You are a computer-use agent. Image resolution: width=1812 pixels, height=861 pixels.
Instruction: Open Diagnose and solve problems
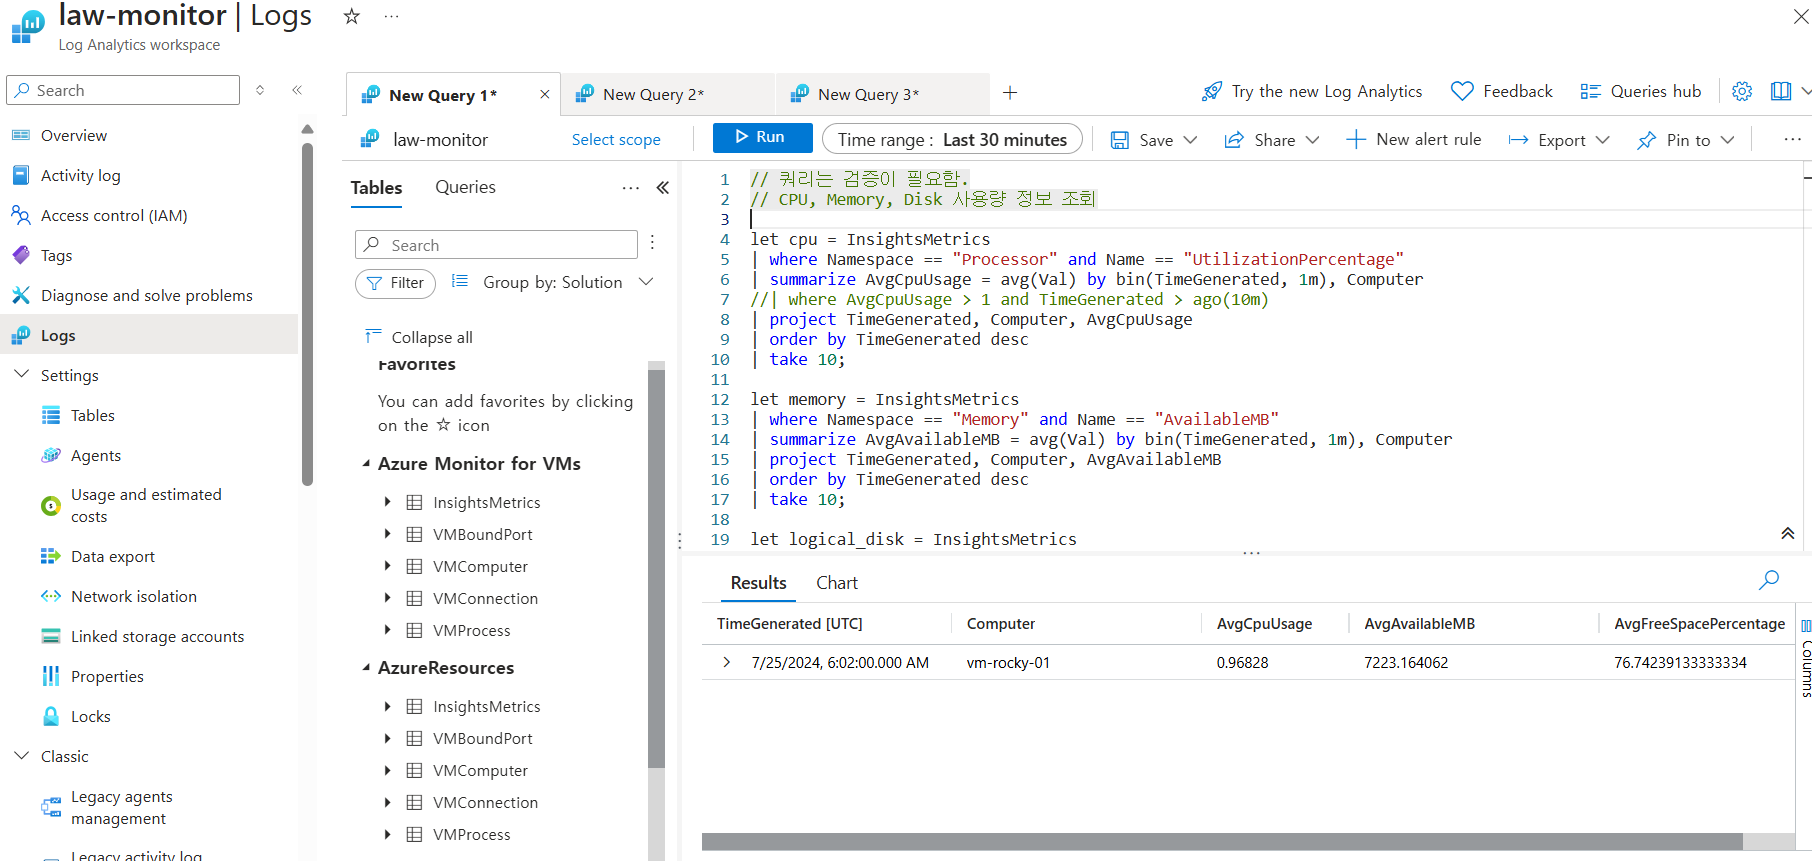pos(146,296)
